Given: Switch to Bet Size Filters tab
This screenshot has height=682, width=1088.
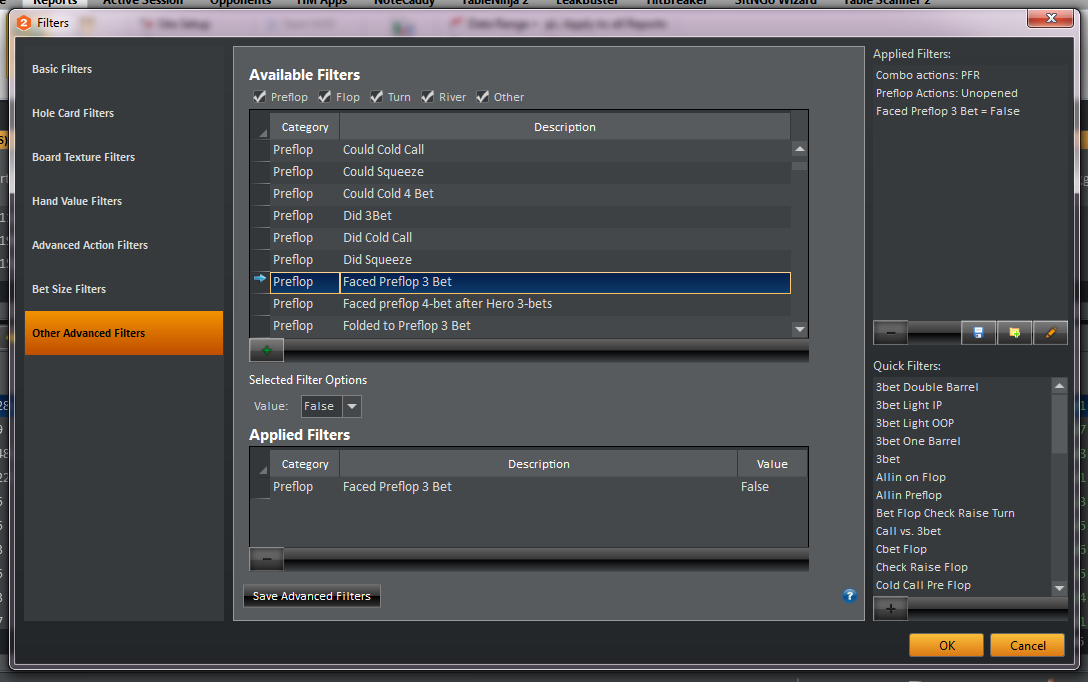Looking at the screenshot, I should point(69,289).
